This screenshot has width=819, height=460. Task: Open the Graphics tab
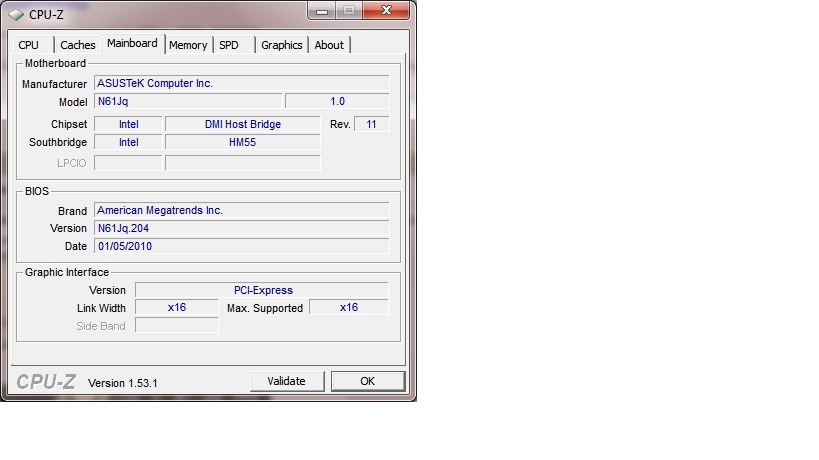[282, 45]
